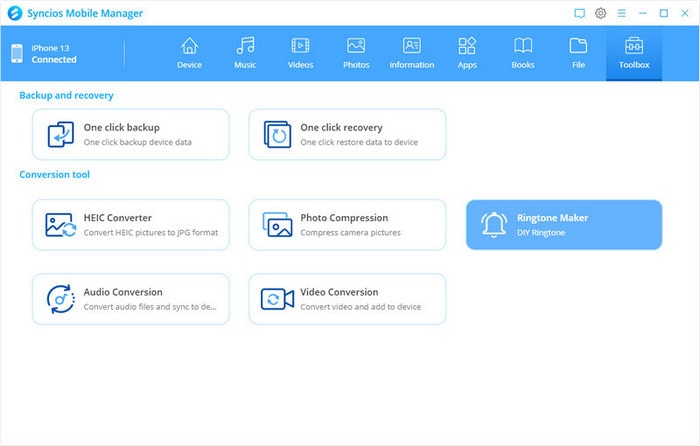Open the Books tab
The width and height of the screenshot is (700, 446).
pos(523,54)
